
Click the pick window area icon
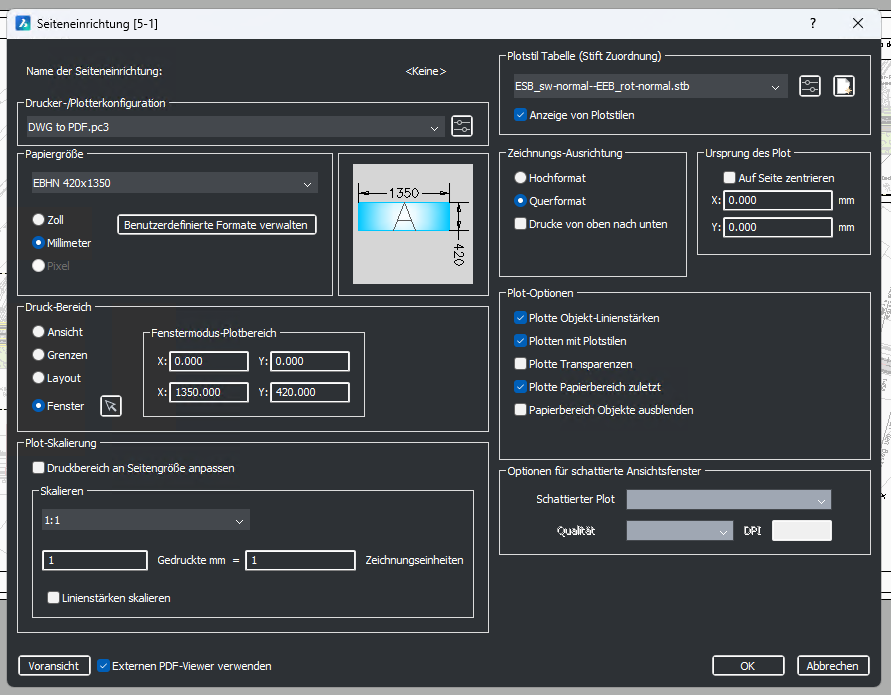[x=111, y=405]
